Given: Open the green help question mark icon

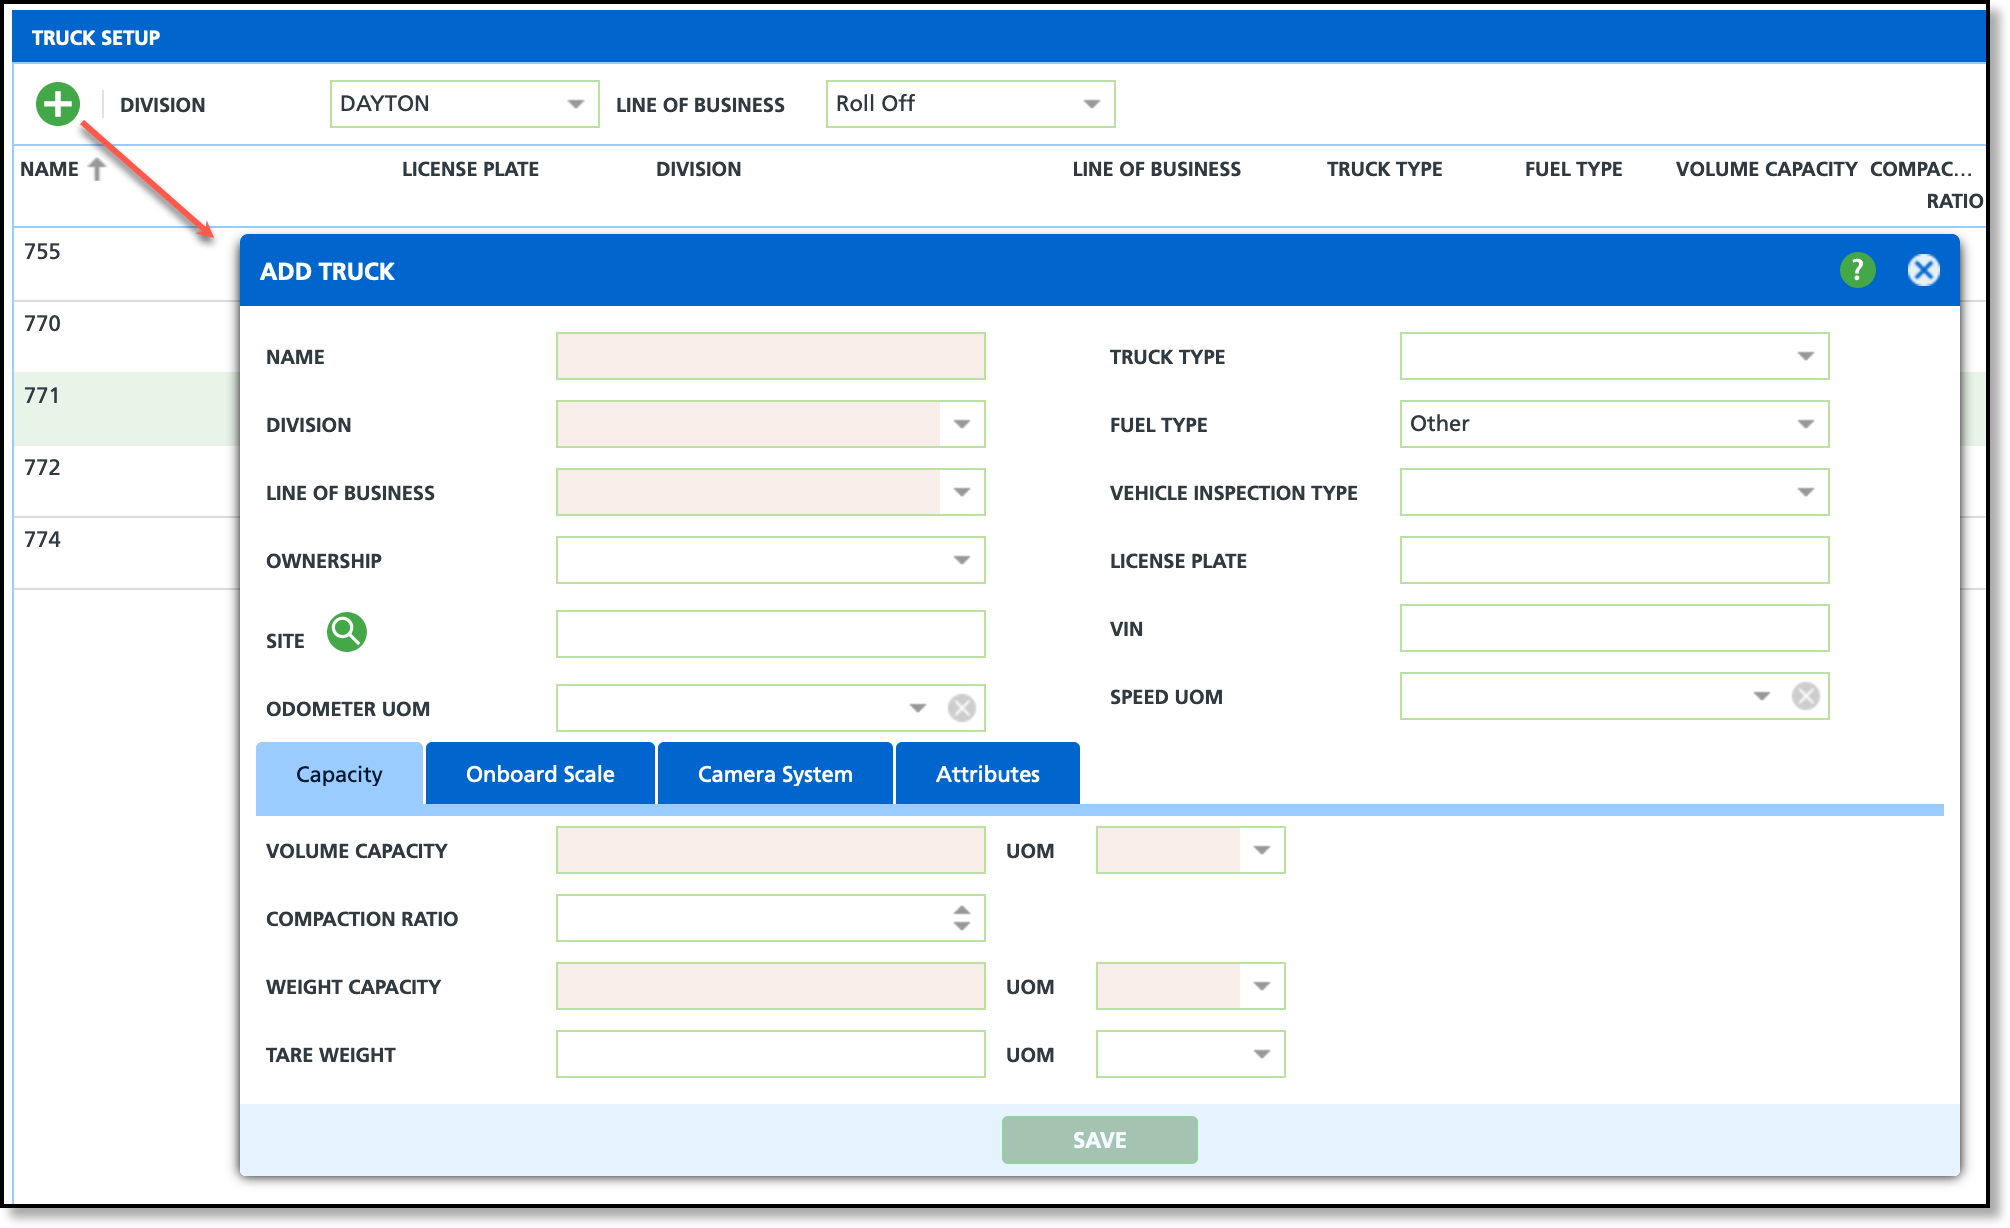Looking at the screenshot, I should pos(1857,270).
